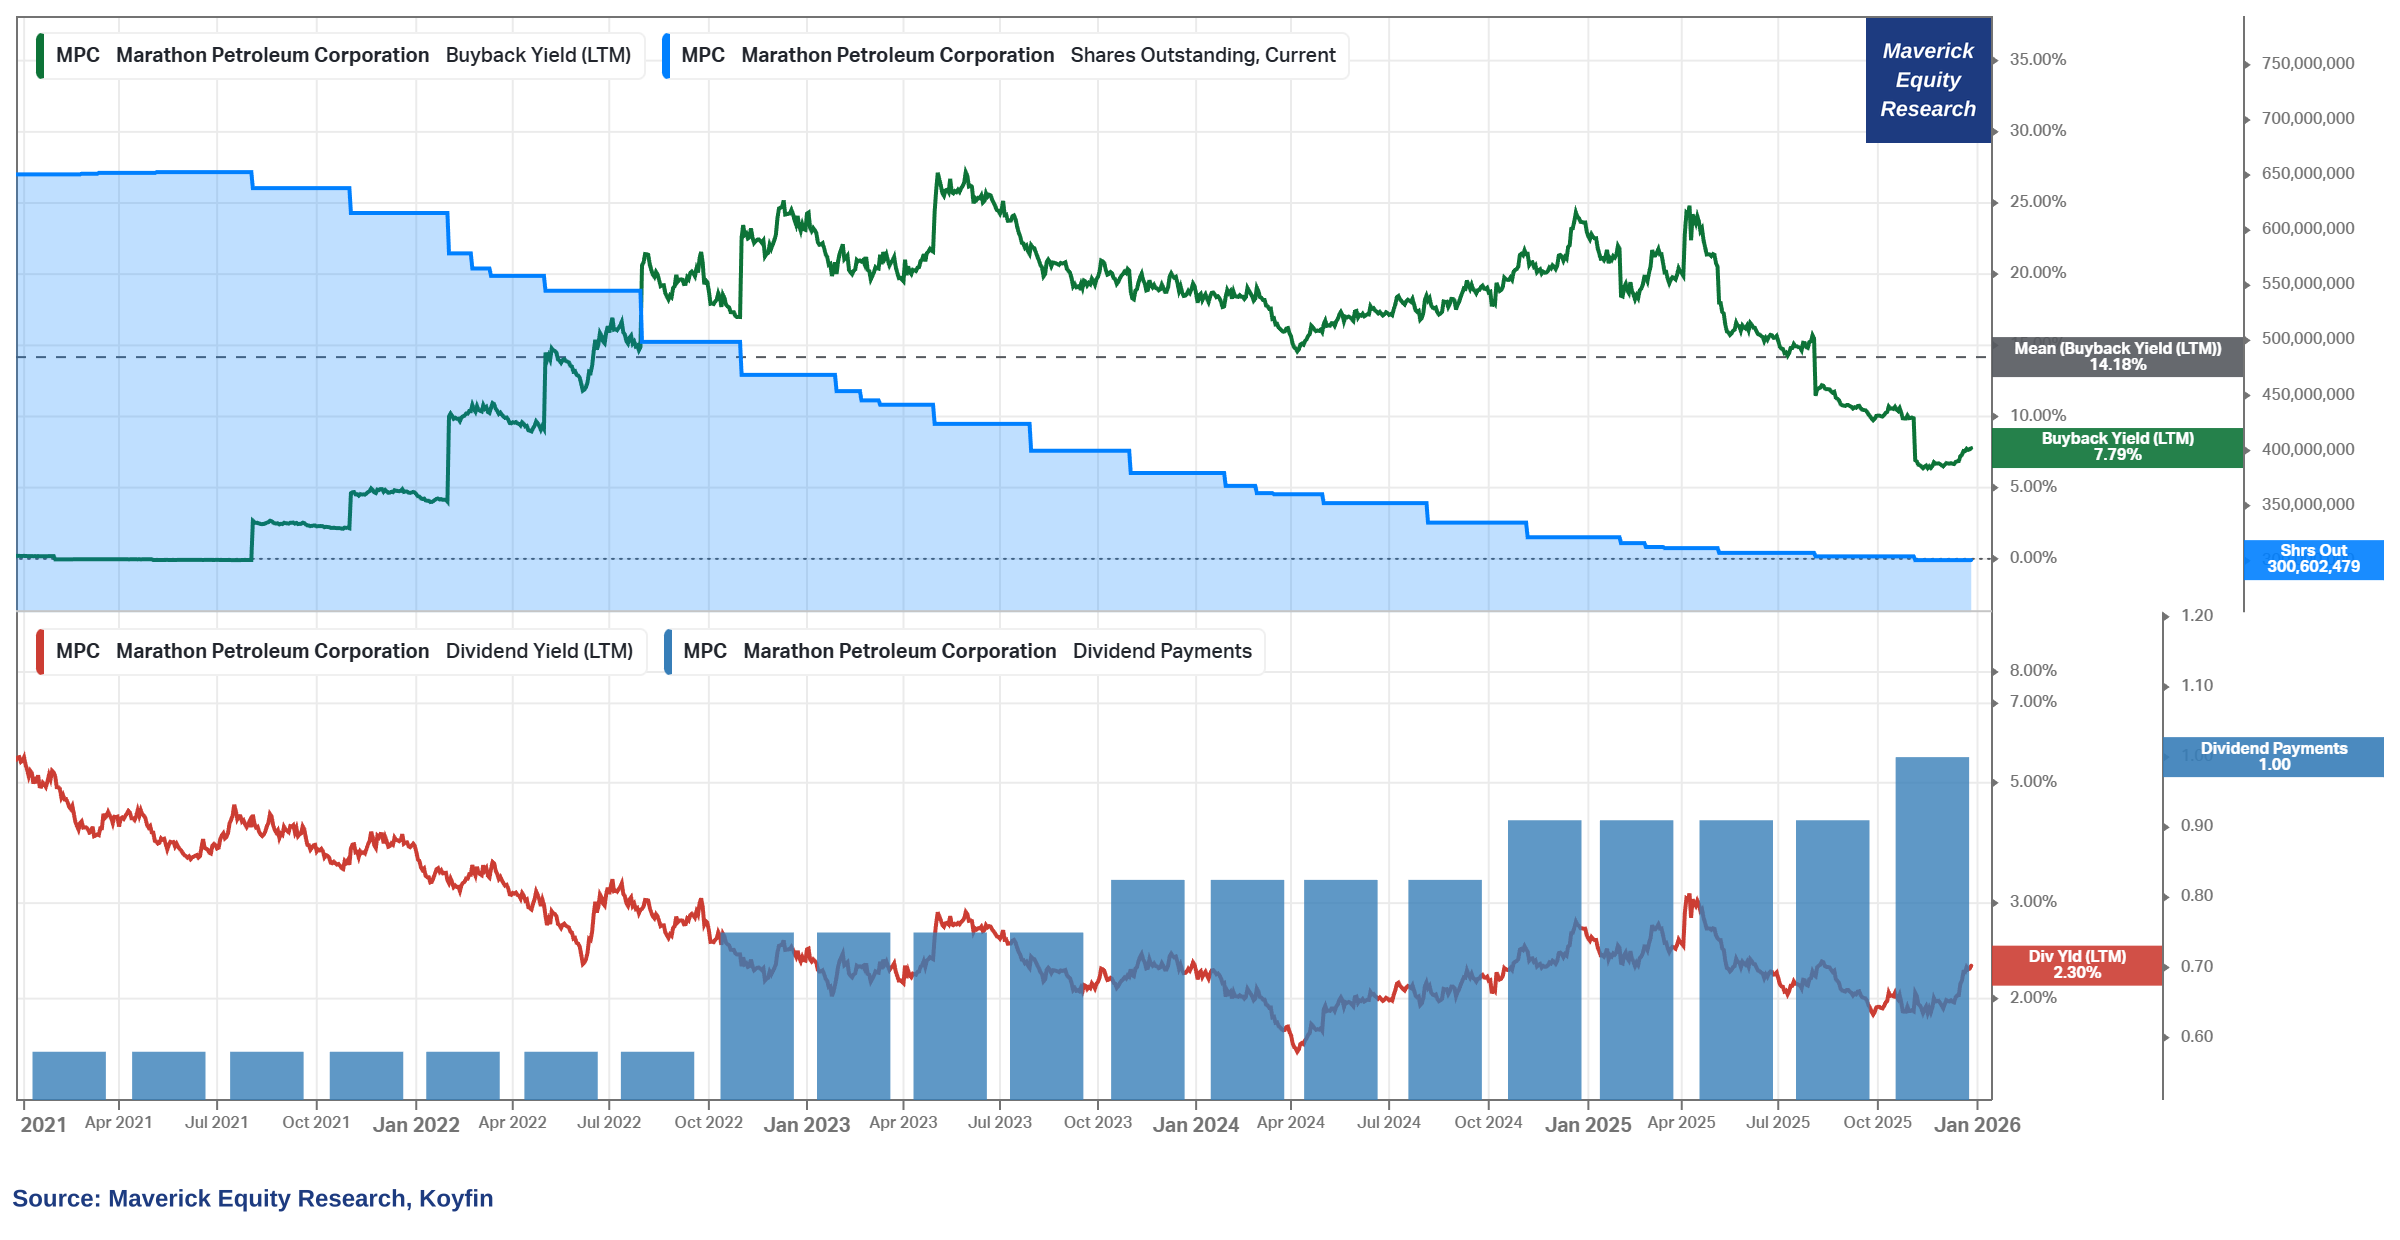
Task: Click the 750,000,000 shares axis tick
Action: (2307, 64)
